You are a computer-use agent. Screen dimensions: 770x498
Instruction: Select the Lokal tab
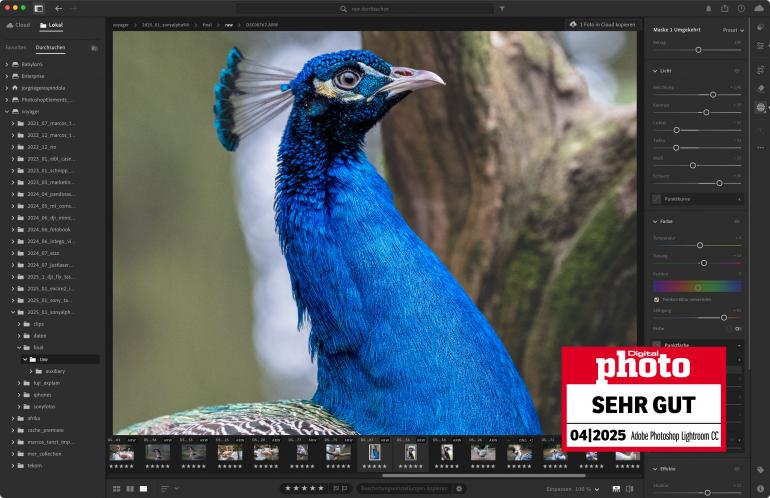51,25
